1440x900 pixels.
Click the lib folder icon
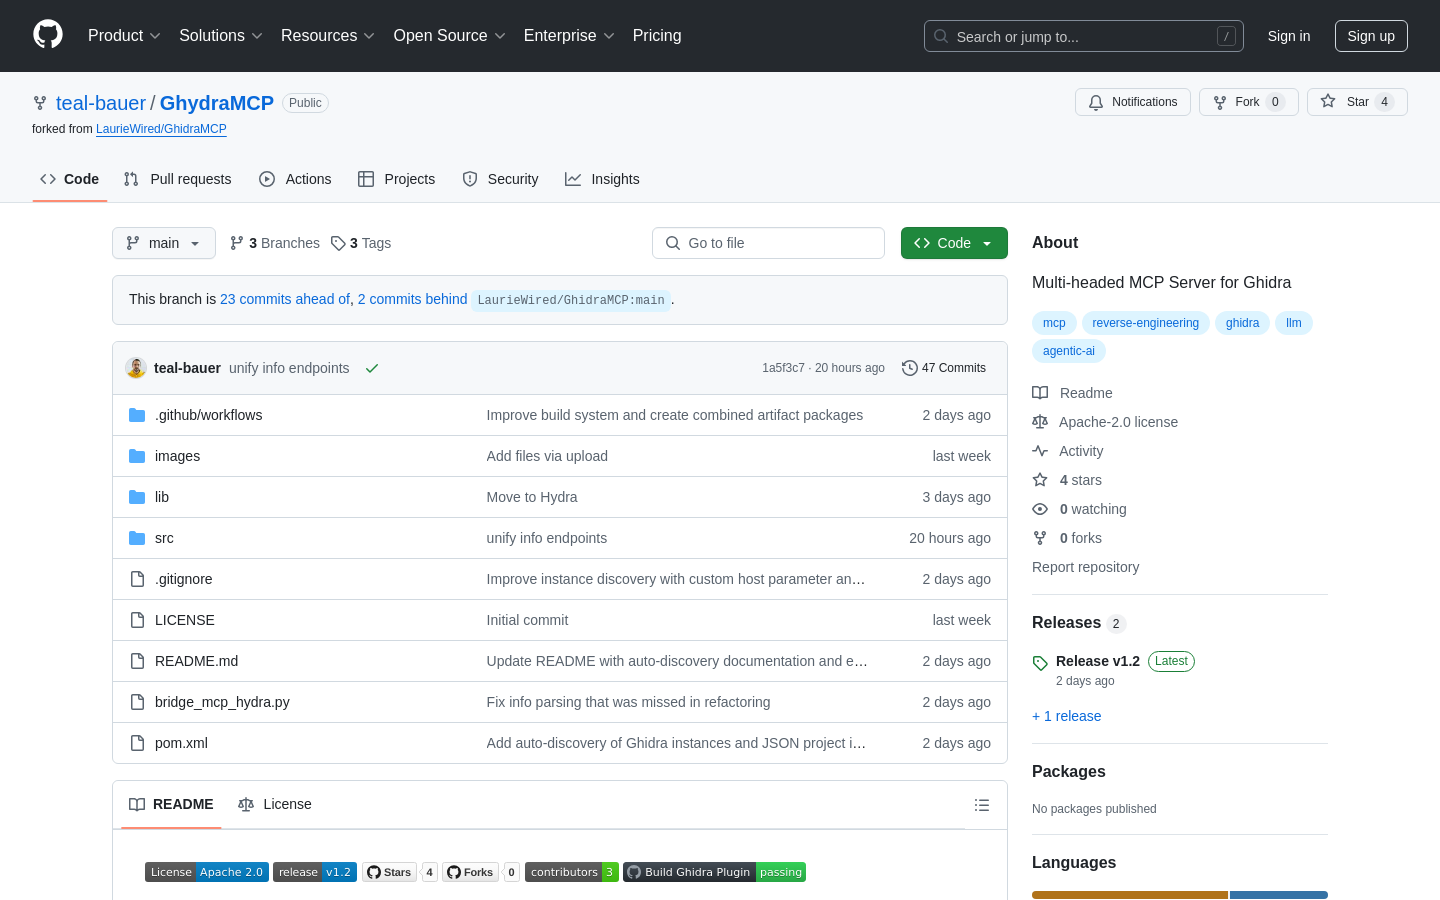point(137,497)
